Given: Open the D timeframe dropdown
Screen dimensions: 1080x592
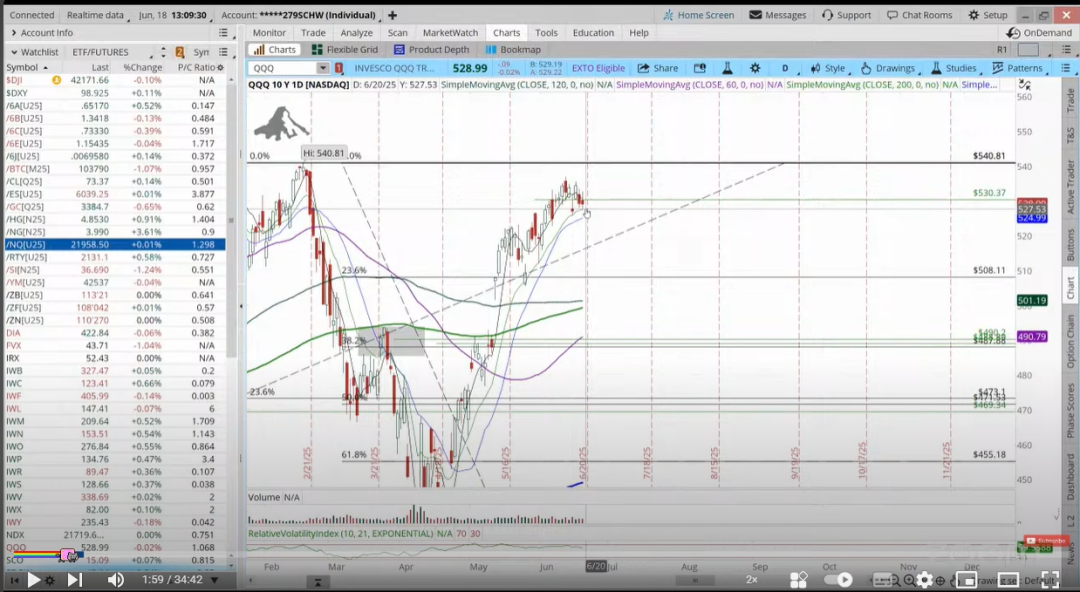Looking at the screenshot, I should click(x=785, y=68).
